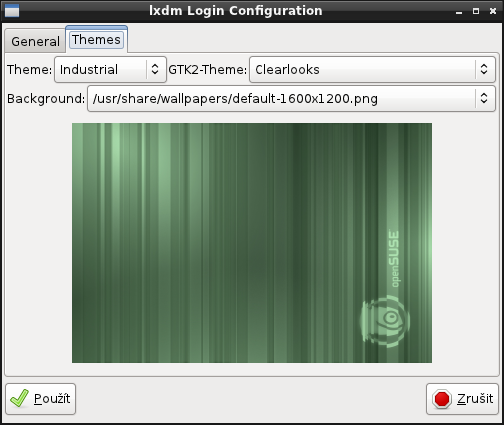
Task: Click the arrows on the Theme combo box
Action: pyautogui.click(x=155, y=69)
